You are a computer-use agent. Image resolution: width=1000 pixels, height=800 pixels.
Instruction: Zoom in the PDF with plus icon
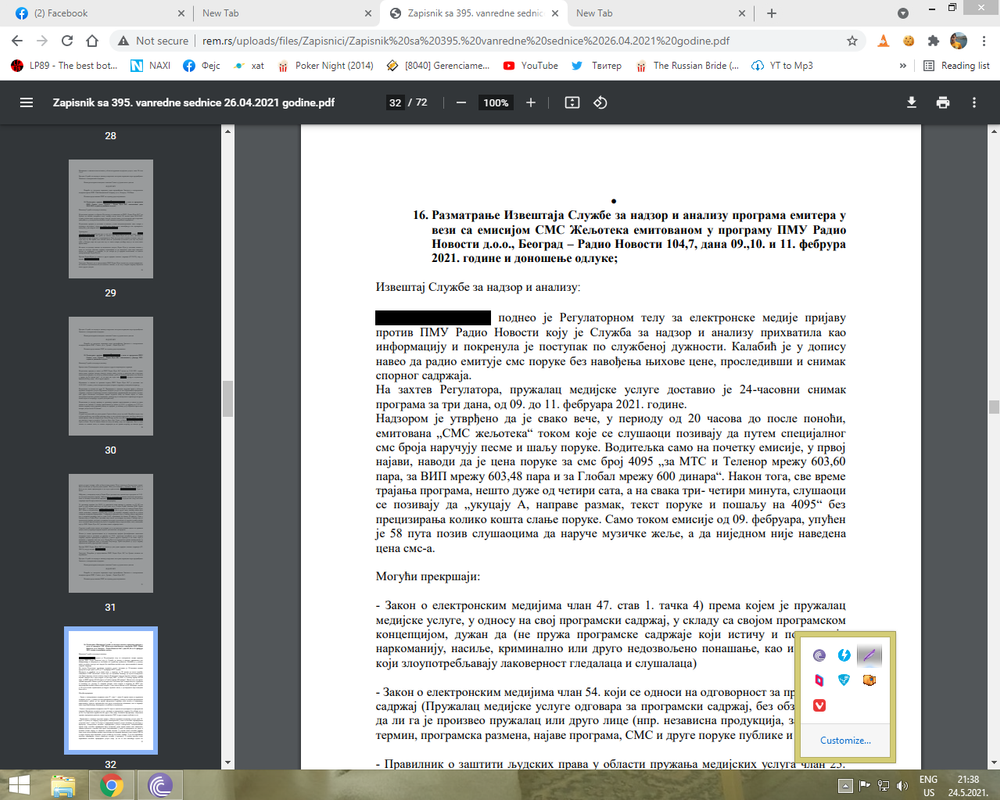(531, 103)
